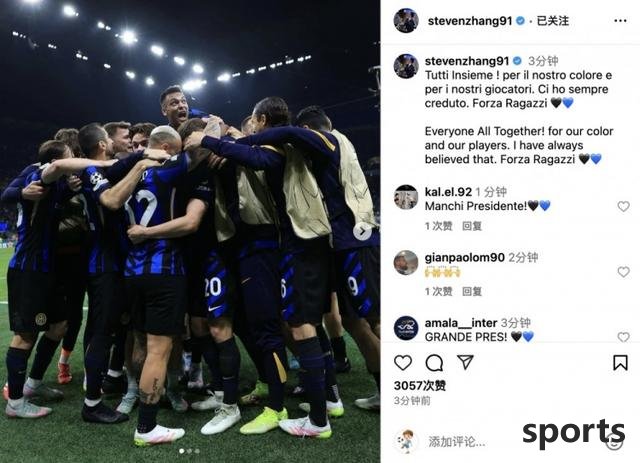
Task: Like gianpaolom90's comment
Action: [623, 272]
